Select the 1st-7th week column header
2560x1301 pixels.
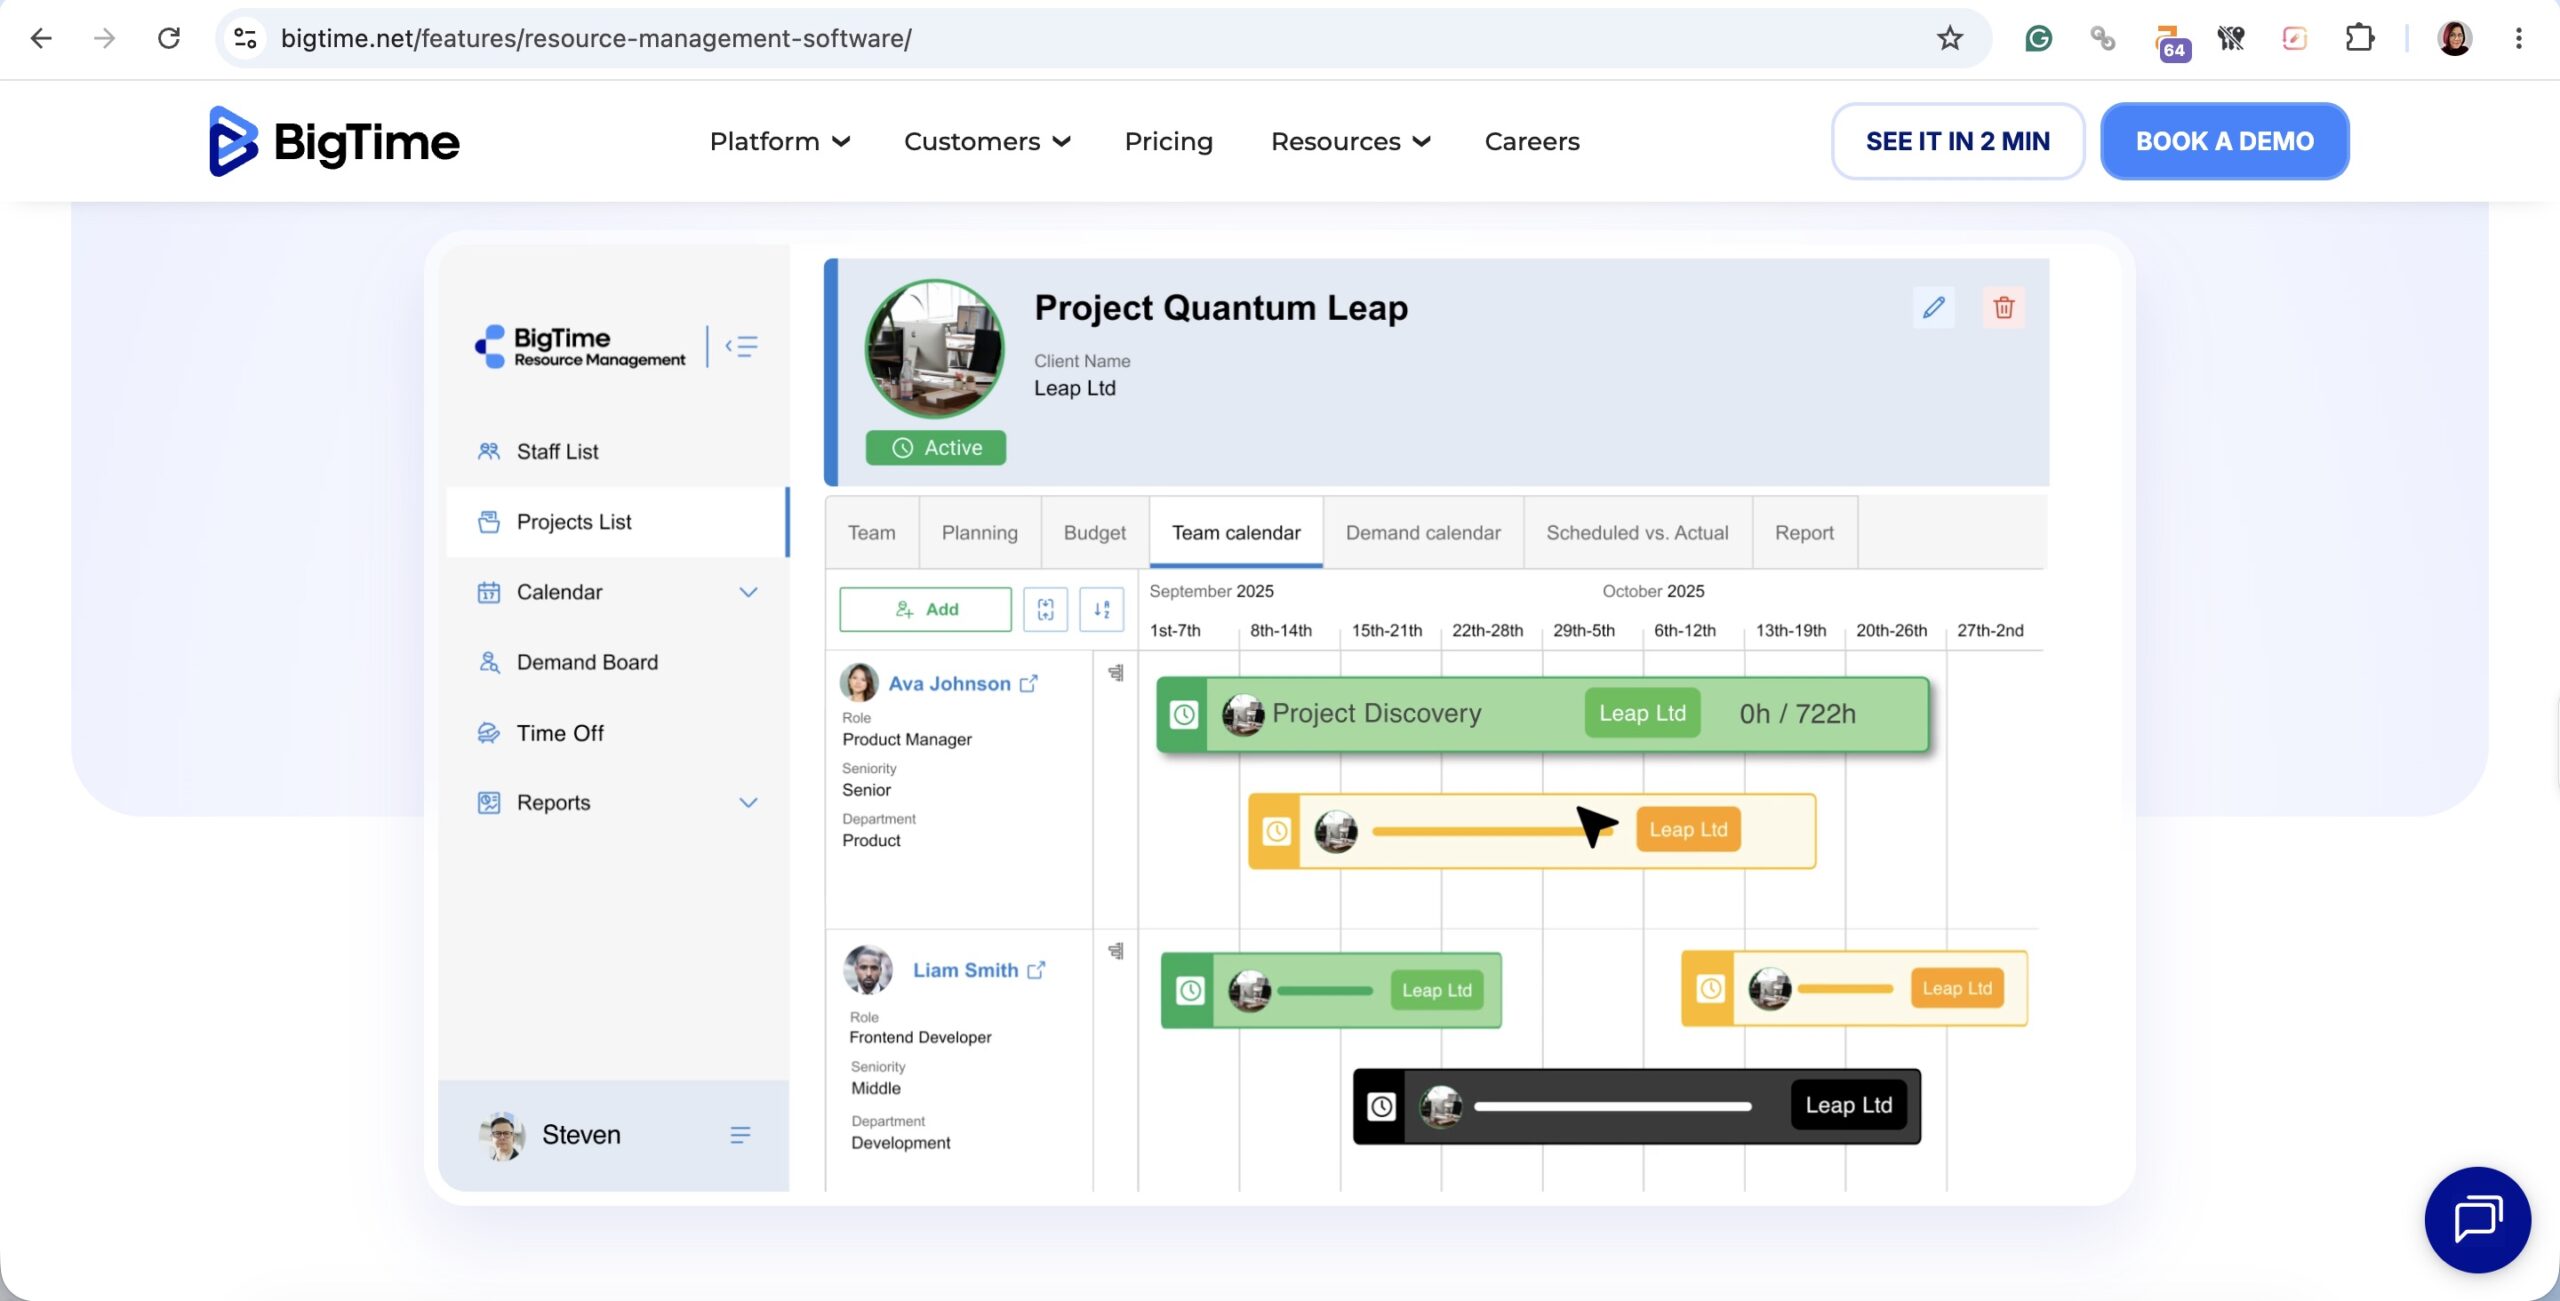1175,631
